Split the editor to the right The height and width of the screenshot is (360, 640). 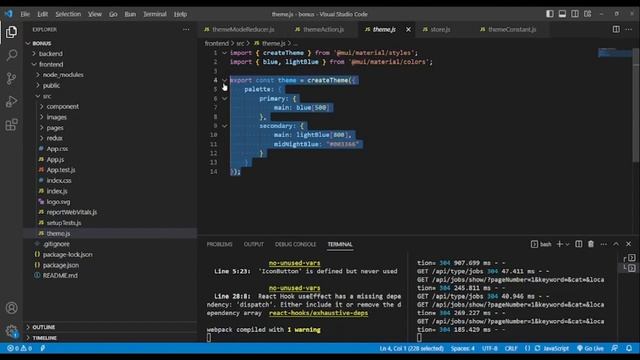coord(616,29)
